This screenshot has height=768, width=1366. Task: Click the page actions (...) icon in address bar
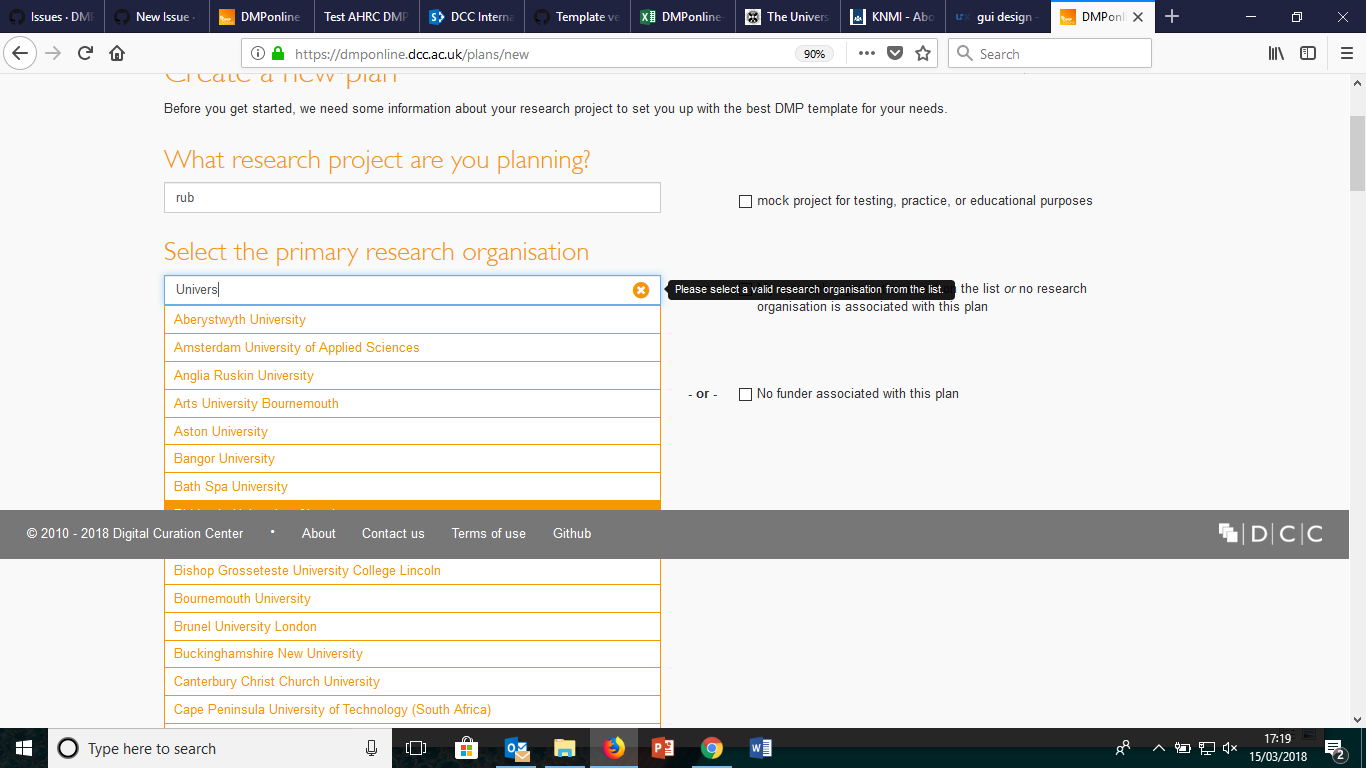click(866, 53)
